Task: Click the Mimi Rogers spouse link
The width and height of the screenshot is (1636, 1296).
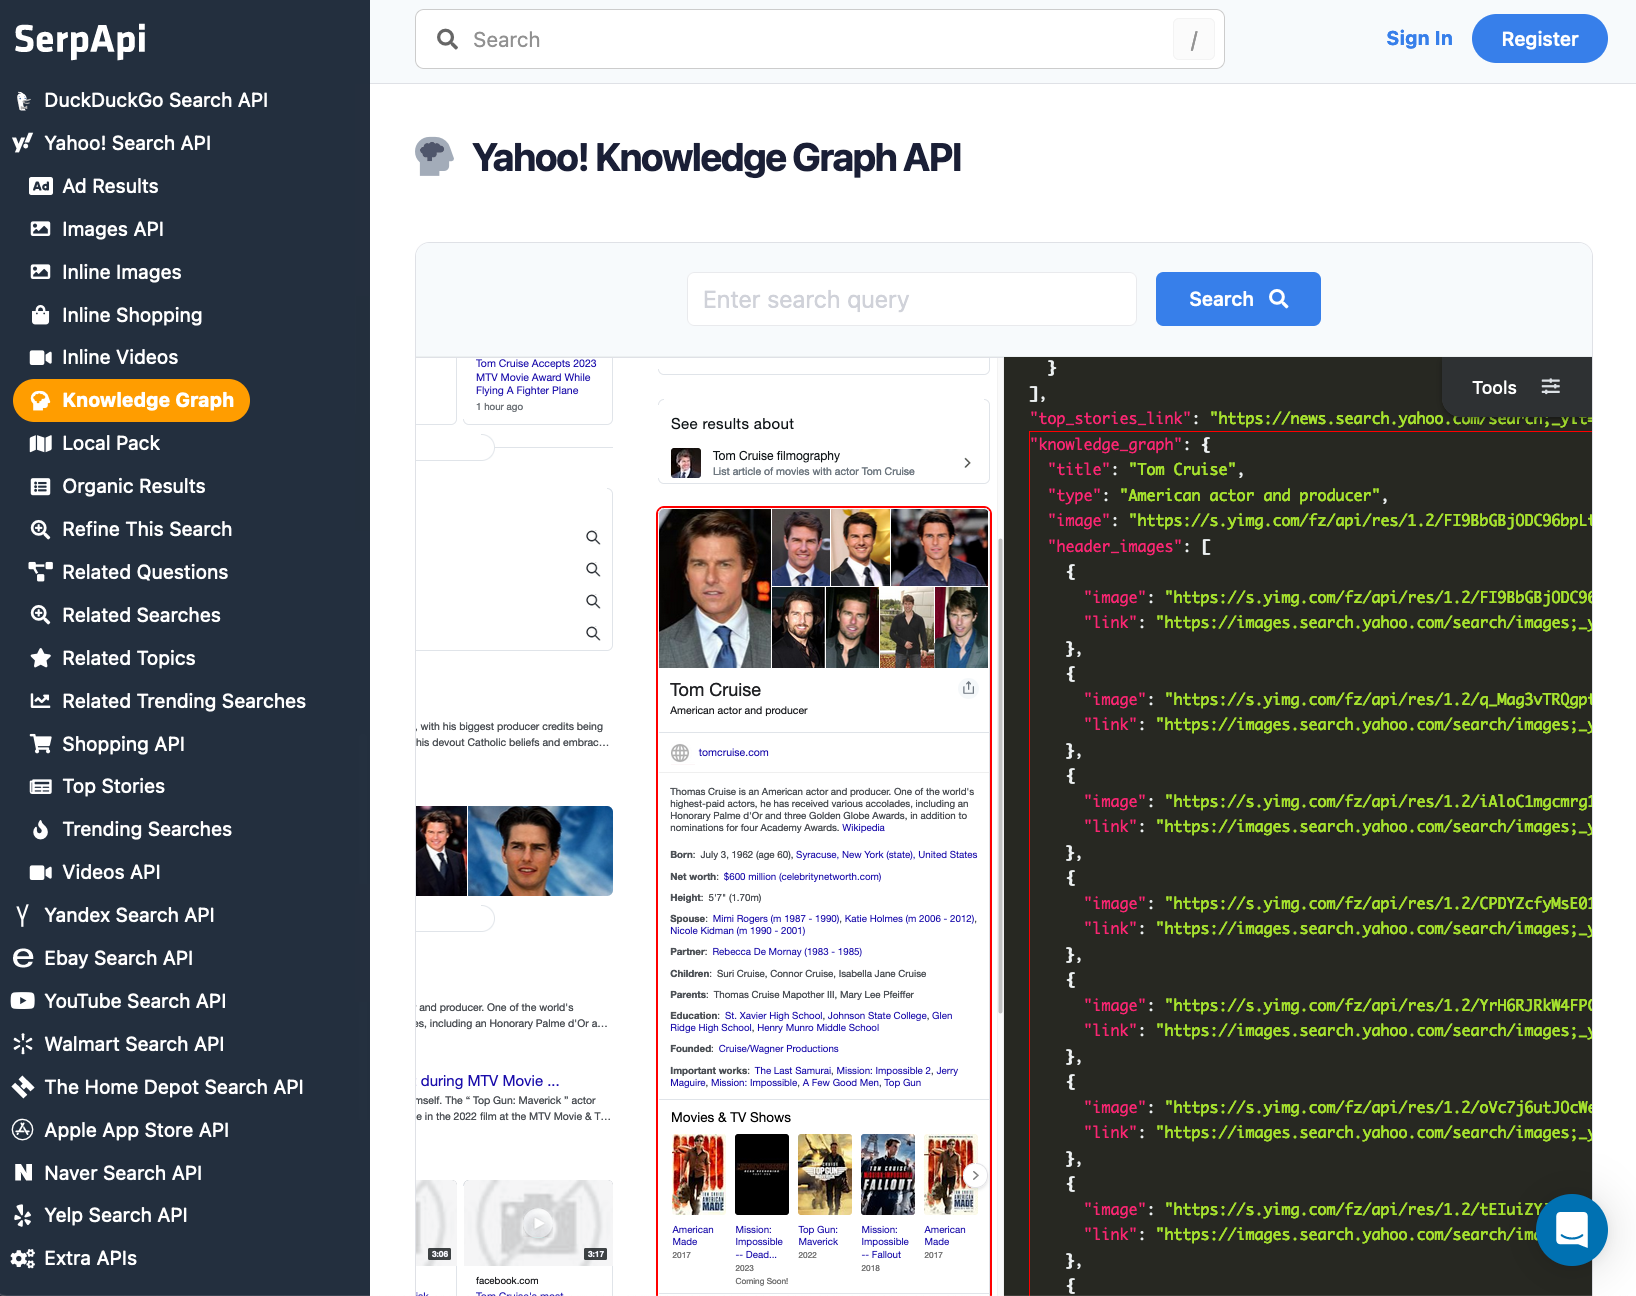Action: point(776,919)
